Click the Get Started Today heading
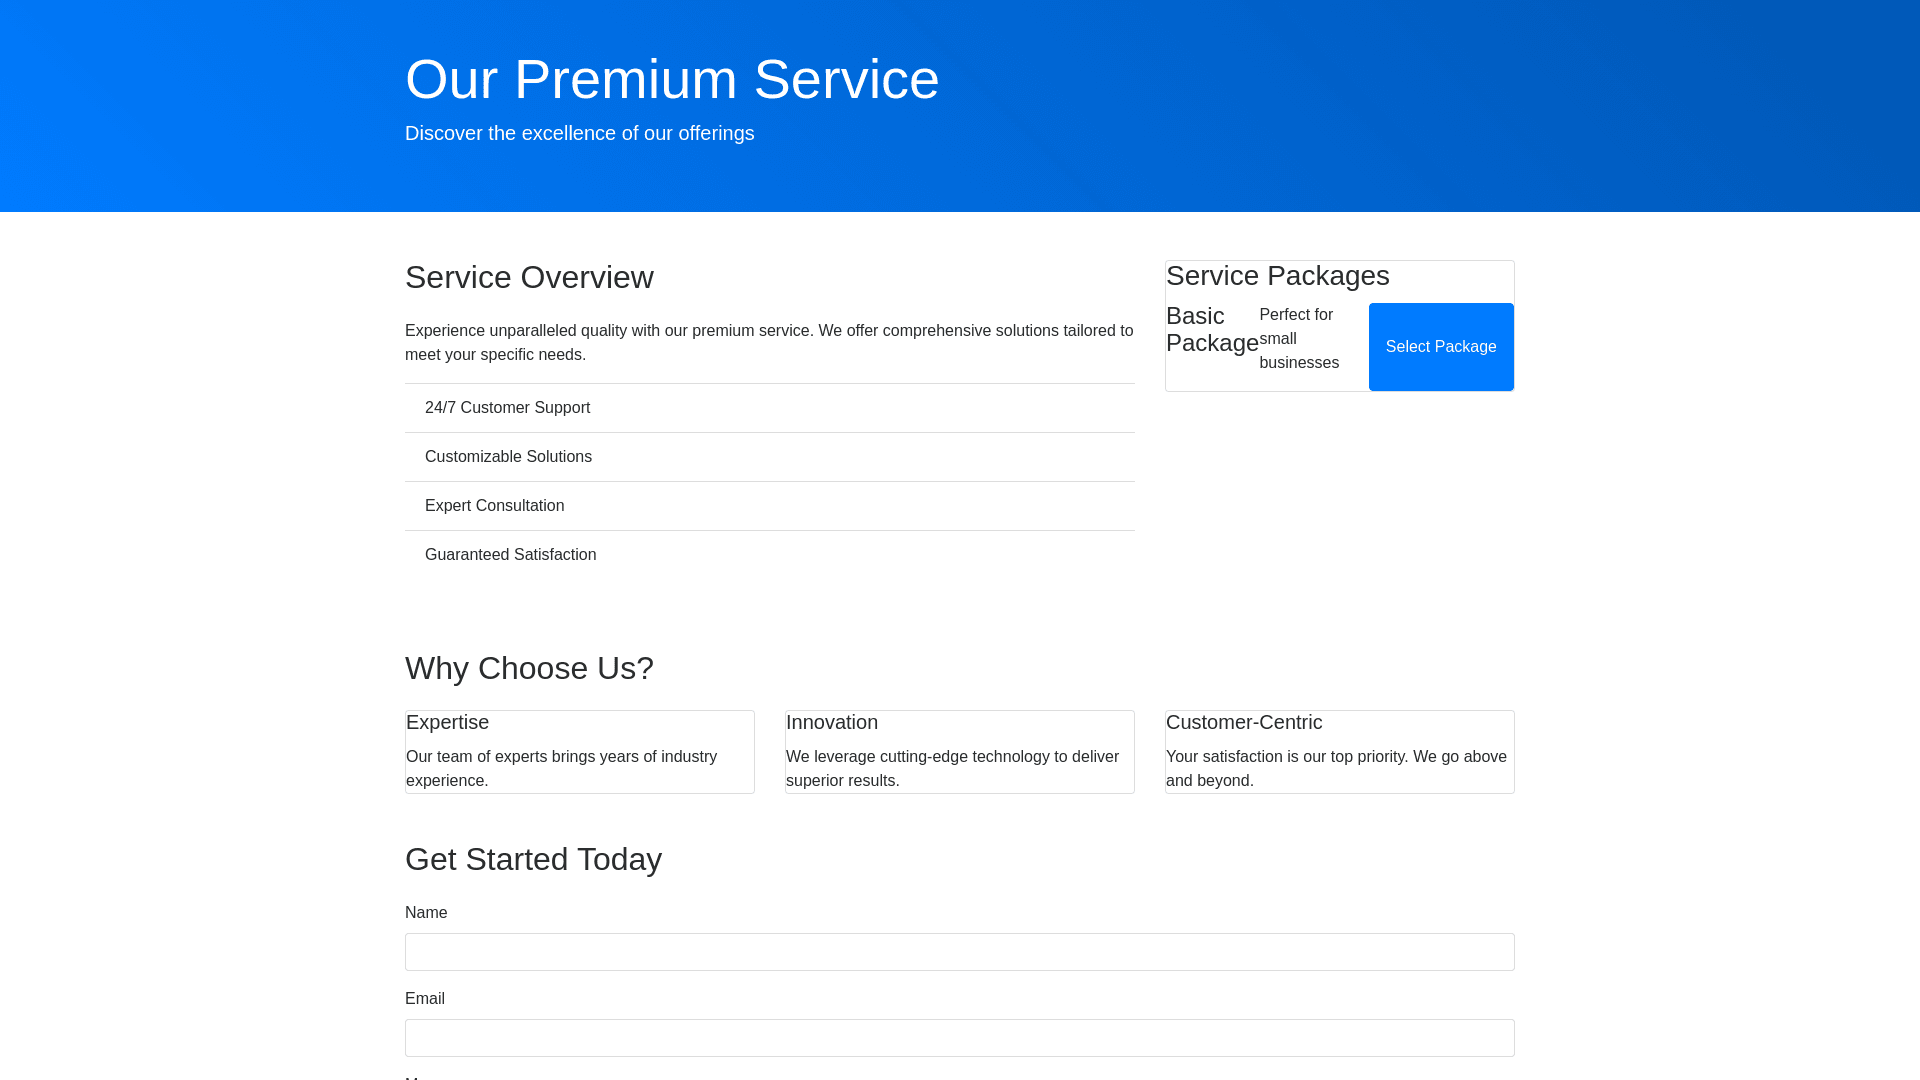 tap(533, 859)
